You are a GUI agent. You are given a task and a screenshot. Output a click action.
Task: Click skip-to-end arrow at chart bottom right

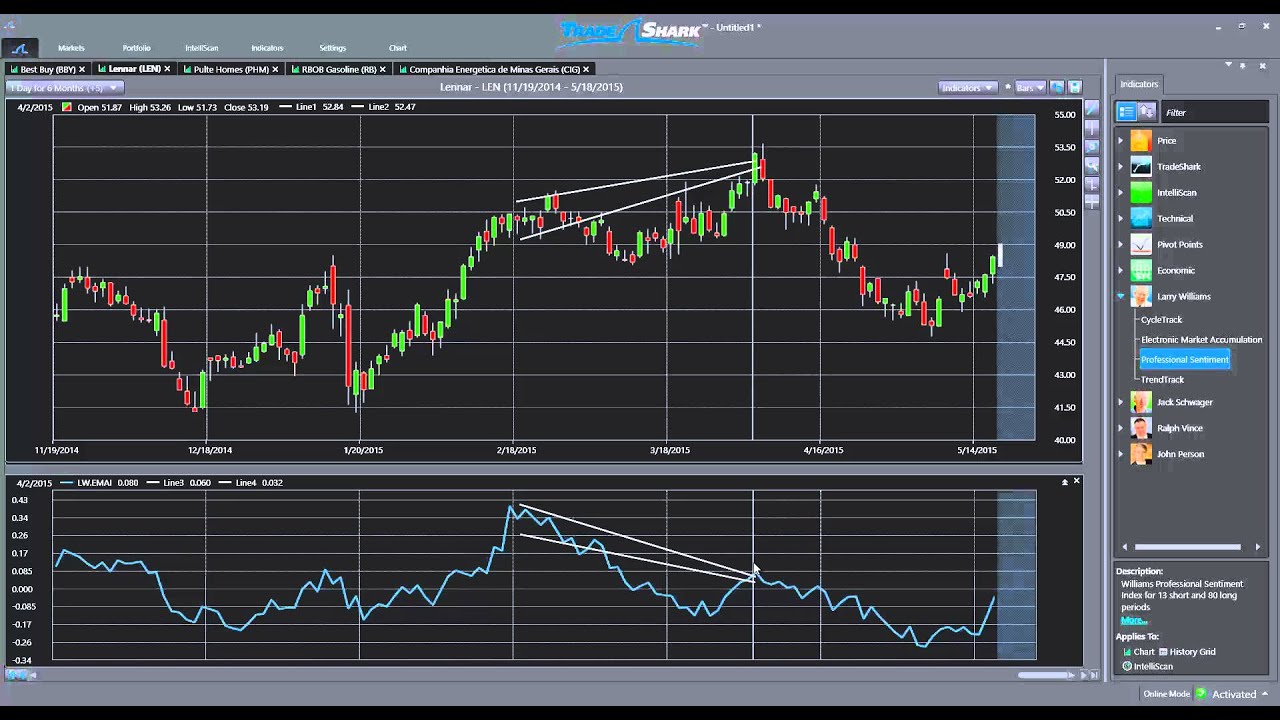tap(1092, 676)
